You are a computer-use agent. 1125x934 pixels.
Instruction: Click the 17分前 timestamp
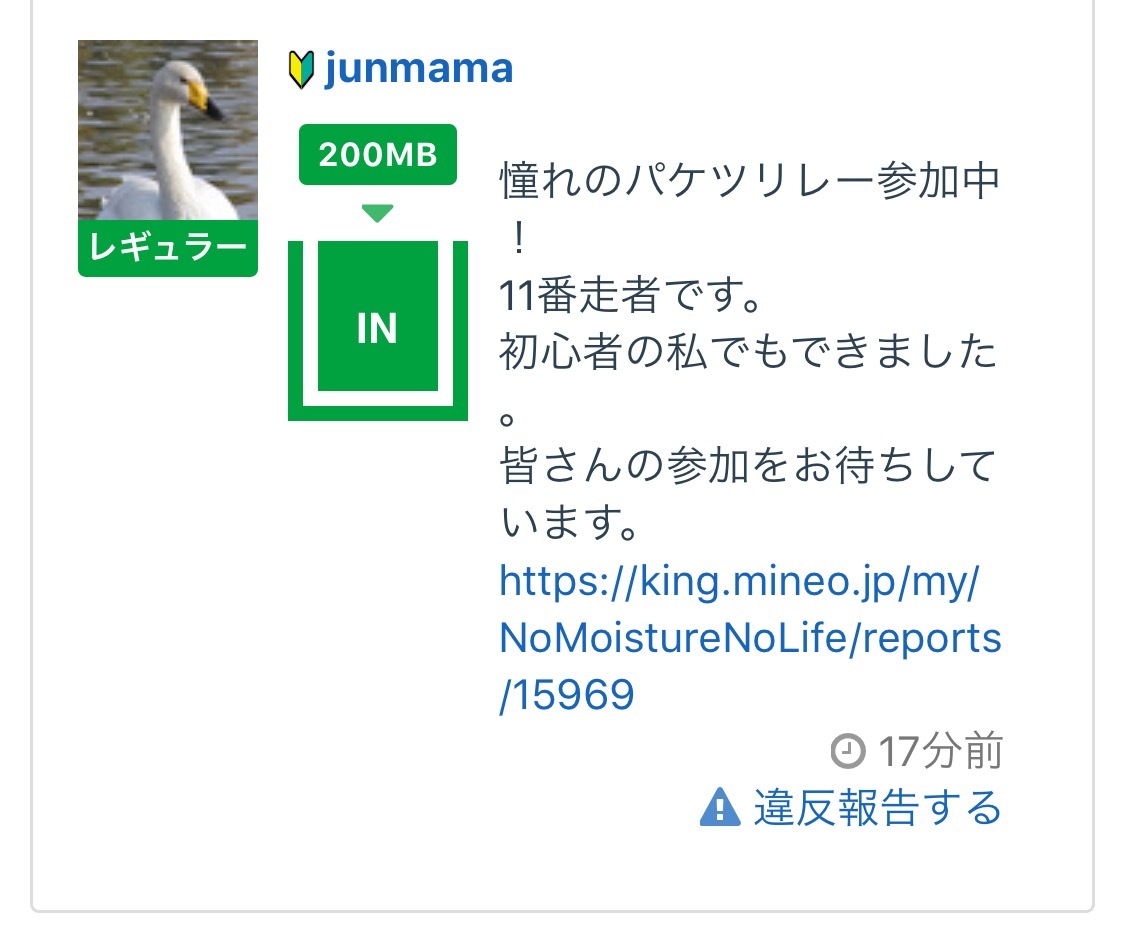(940, 752)
